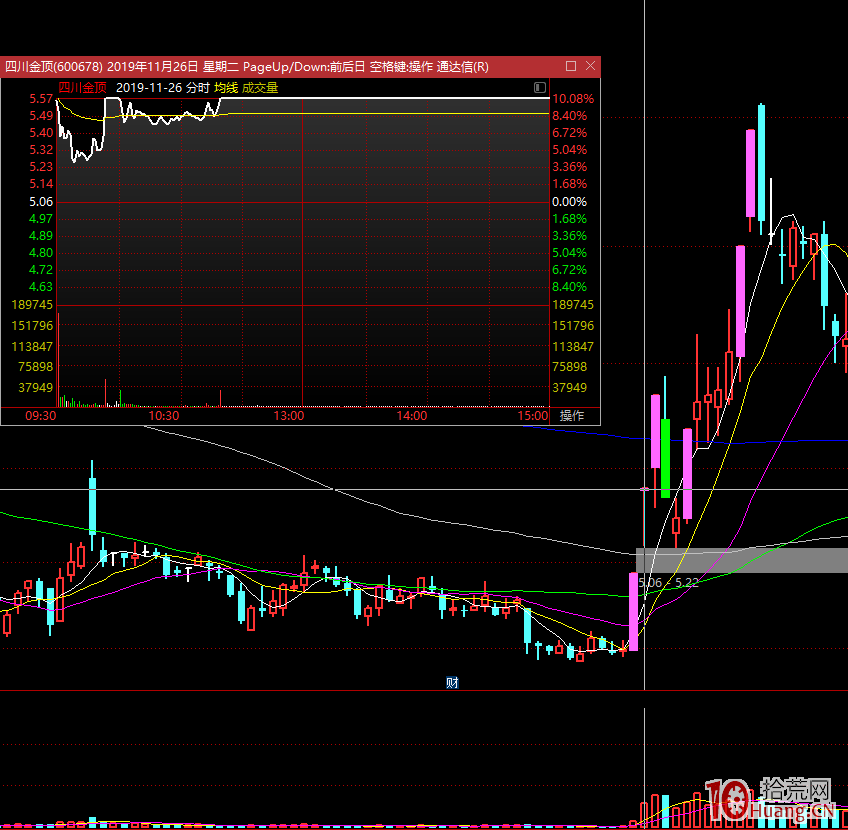Click the 10:30 time axis label
This screenshot has height=830, width=848.
[164, 416]
